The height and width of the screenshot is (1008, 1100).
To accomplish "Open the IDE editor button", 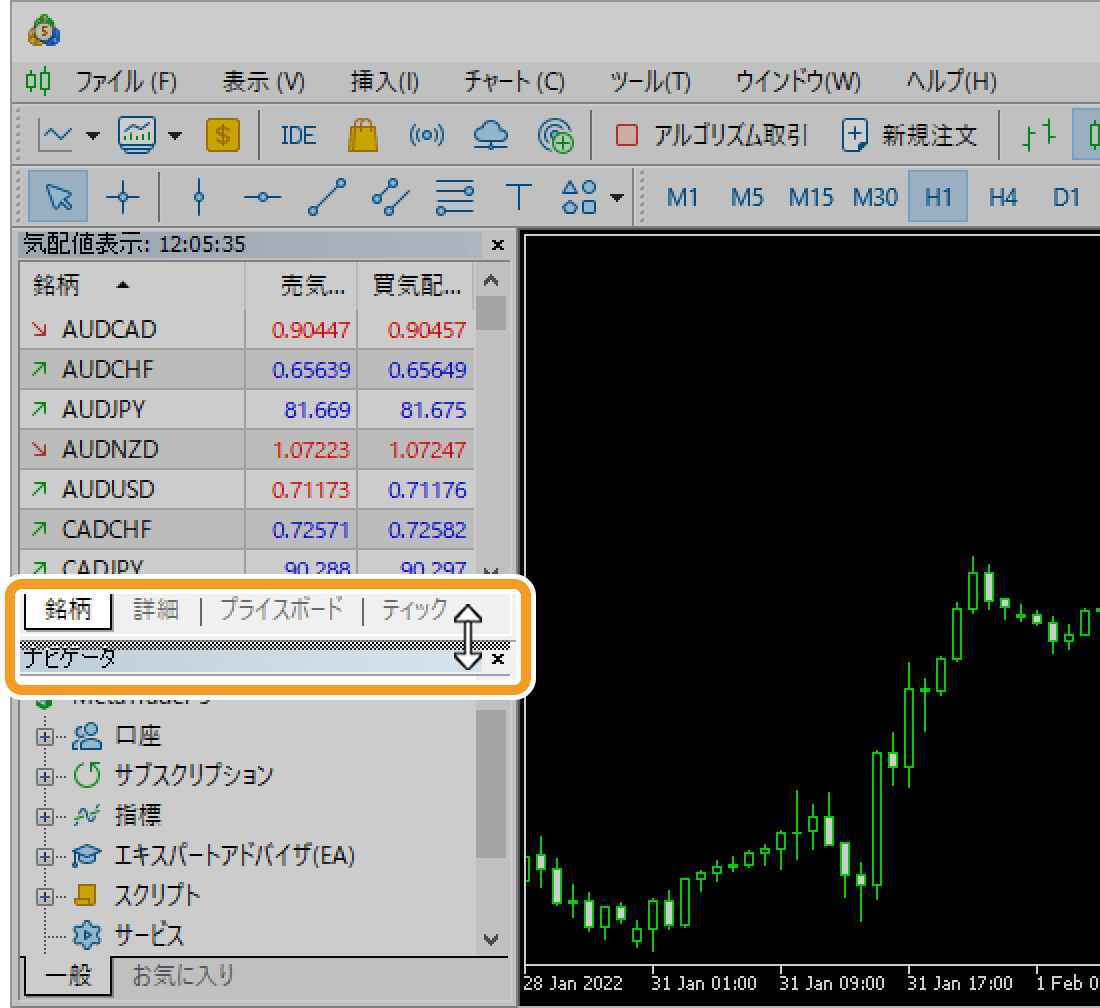I will tap(298, 135).
